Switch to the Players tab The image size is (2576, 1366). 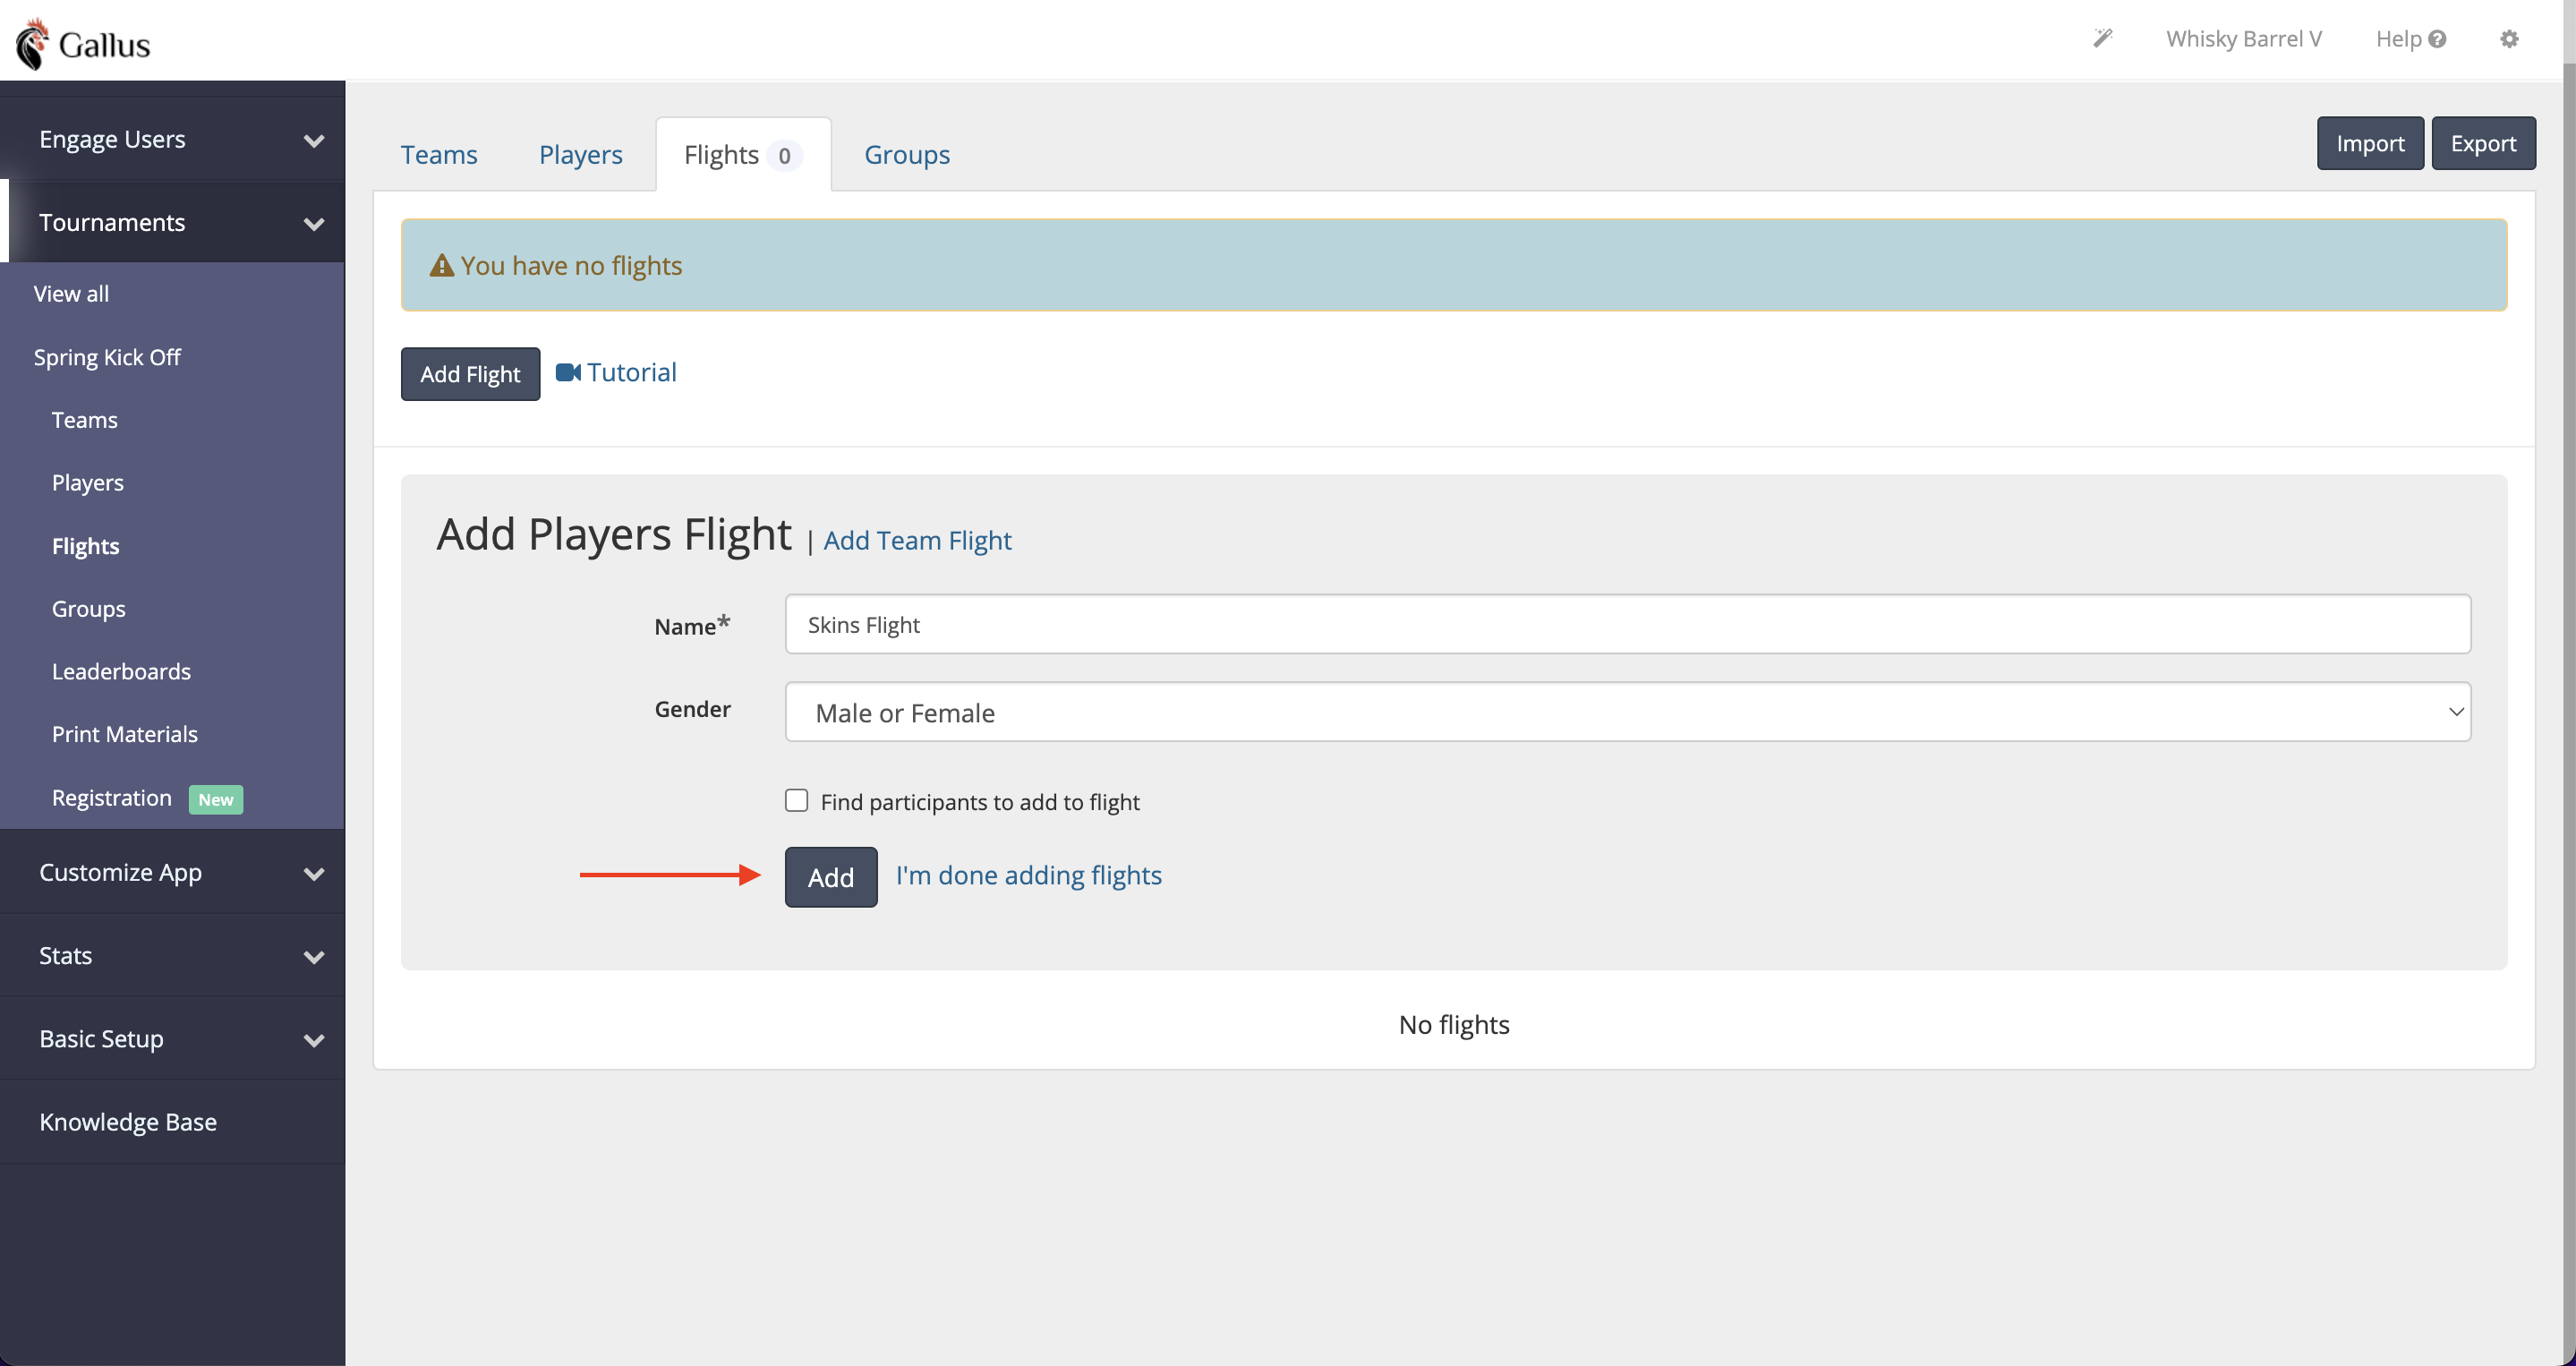pos(580,154)
